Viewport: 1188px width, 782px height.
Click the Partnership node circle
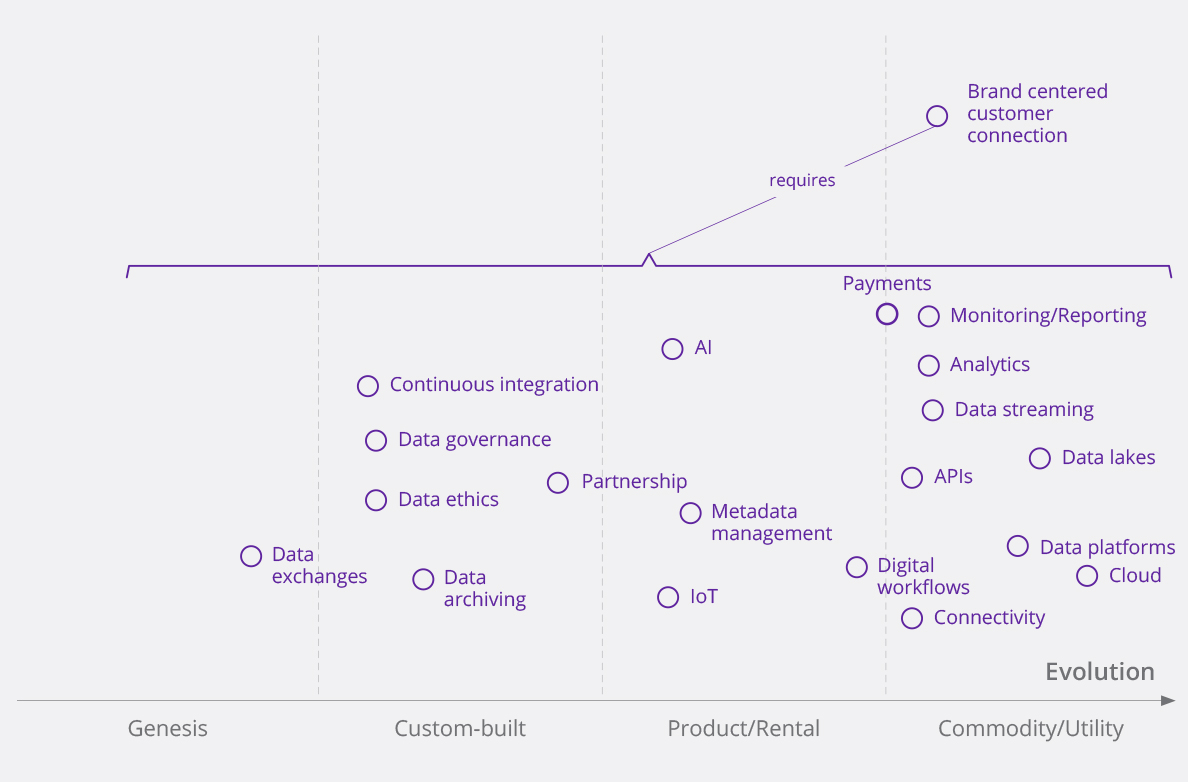point(558,483)
